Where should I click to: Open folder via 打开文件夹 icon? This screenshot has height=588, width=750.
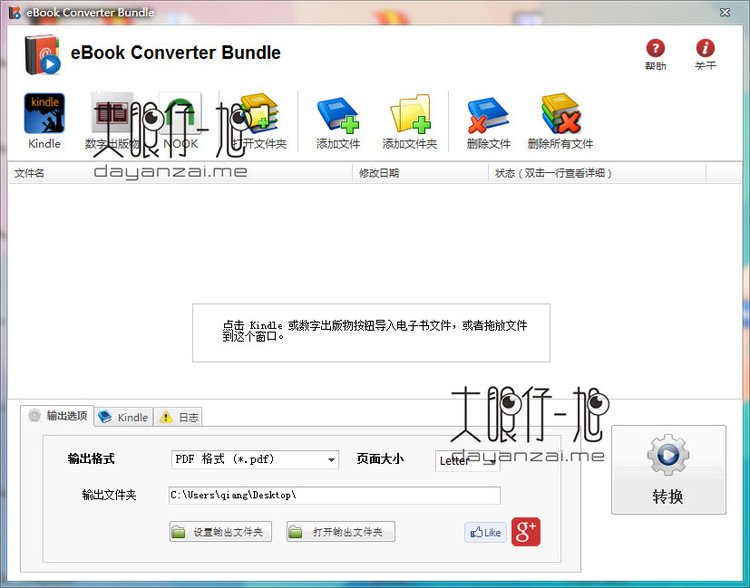click(x=258, y=115)
